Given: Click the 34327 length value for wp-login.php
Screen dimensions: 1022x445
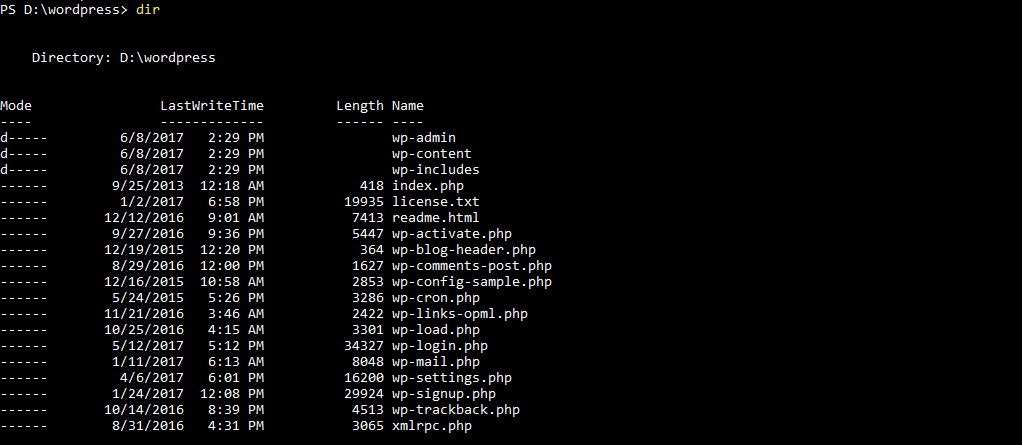Looking at the screenshot, I should [x=364, y=345].
